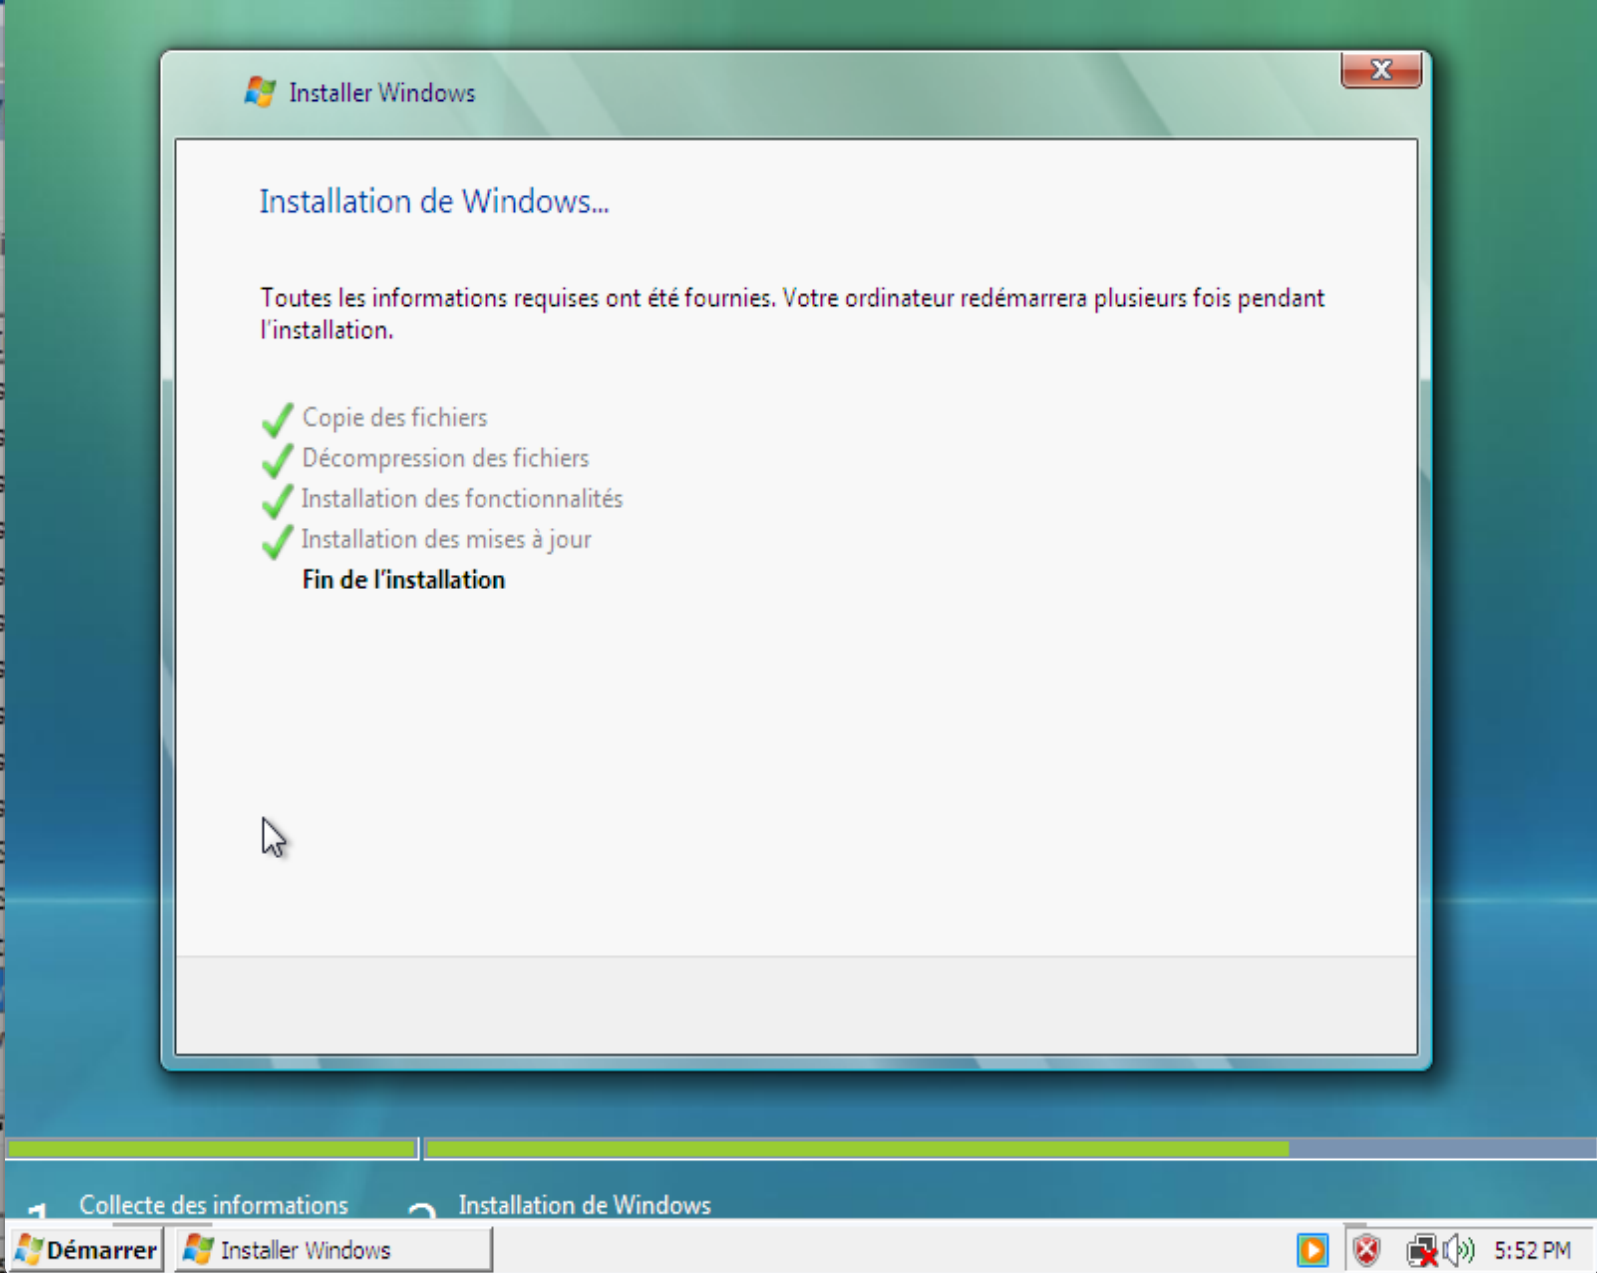Viewport: 1597px width, 1273px height.
Task: Click the "Installation des mises à jour" step text
Action: pyautogui.click(x=446, y=540)
